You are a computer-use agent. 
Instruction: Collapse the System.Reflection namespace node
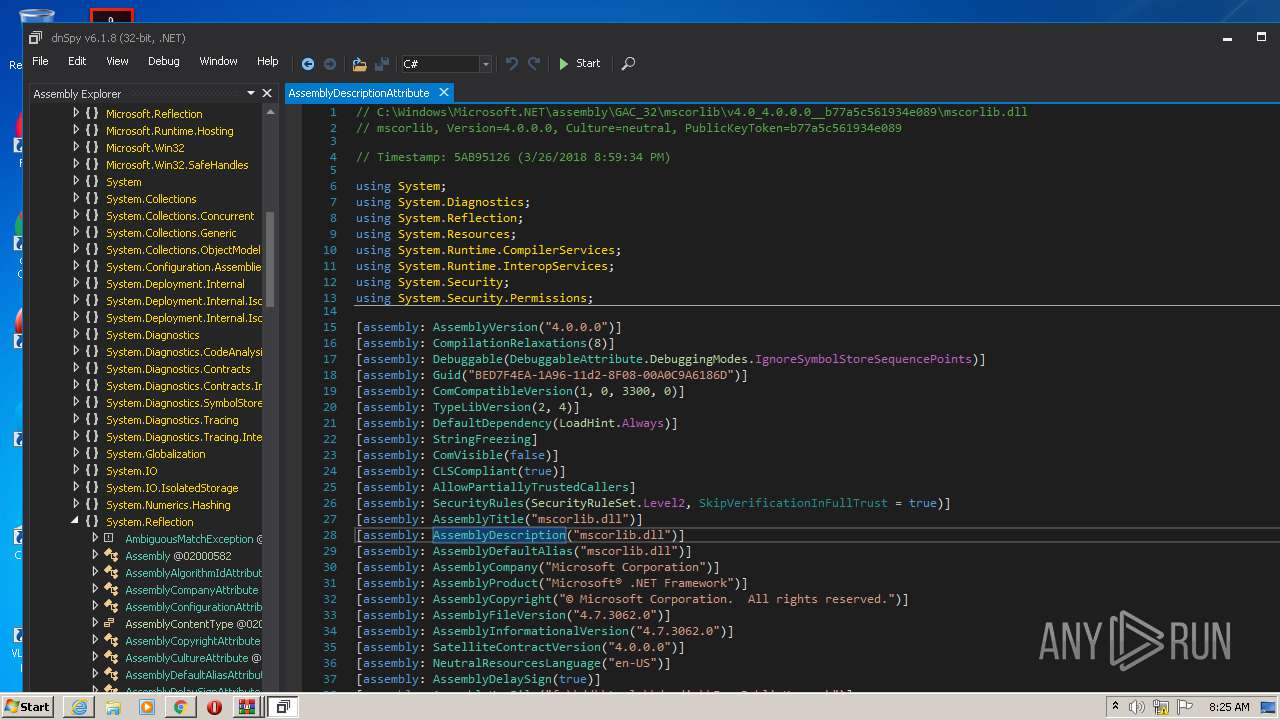point(76,522)
